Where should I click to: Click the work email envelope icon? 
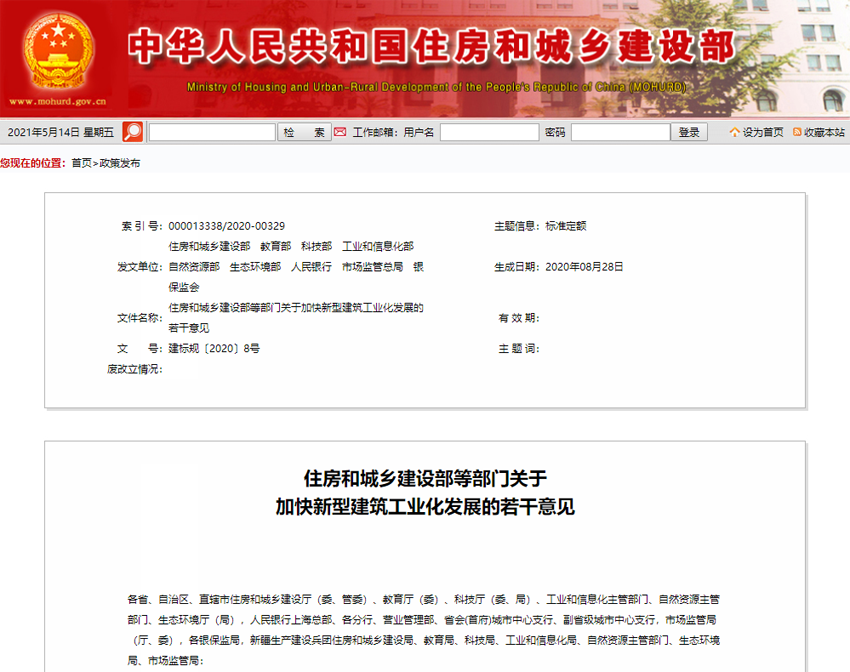(x=340, y=132)
